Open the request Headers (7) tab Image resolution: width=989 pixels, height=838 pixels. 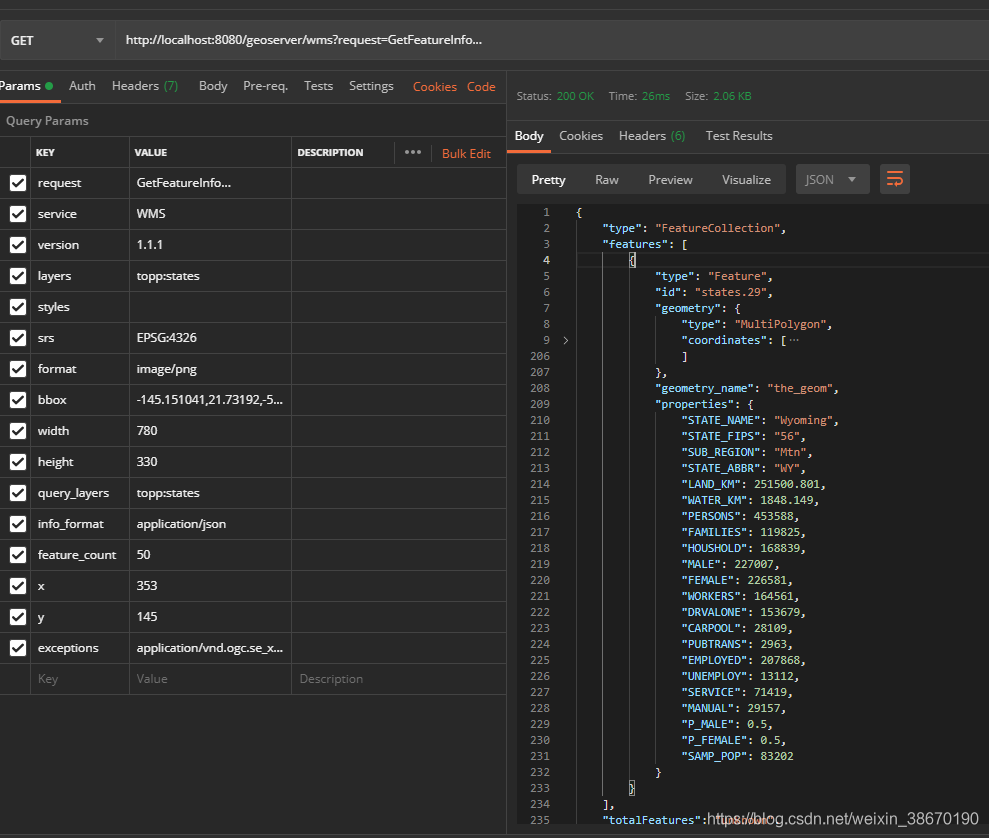145,86
